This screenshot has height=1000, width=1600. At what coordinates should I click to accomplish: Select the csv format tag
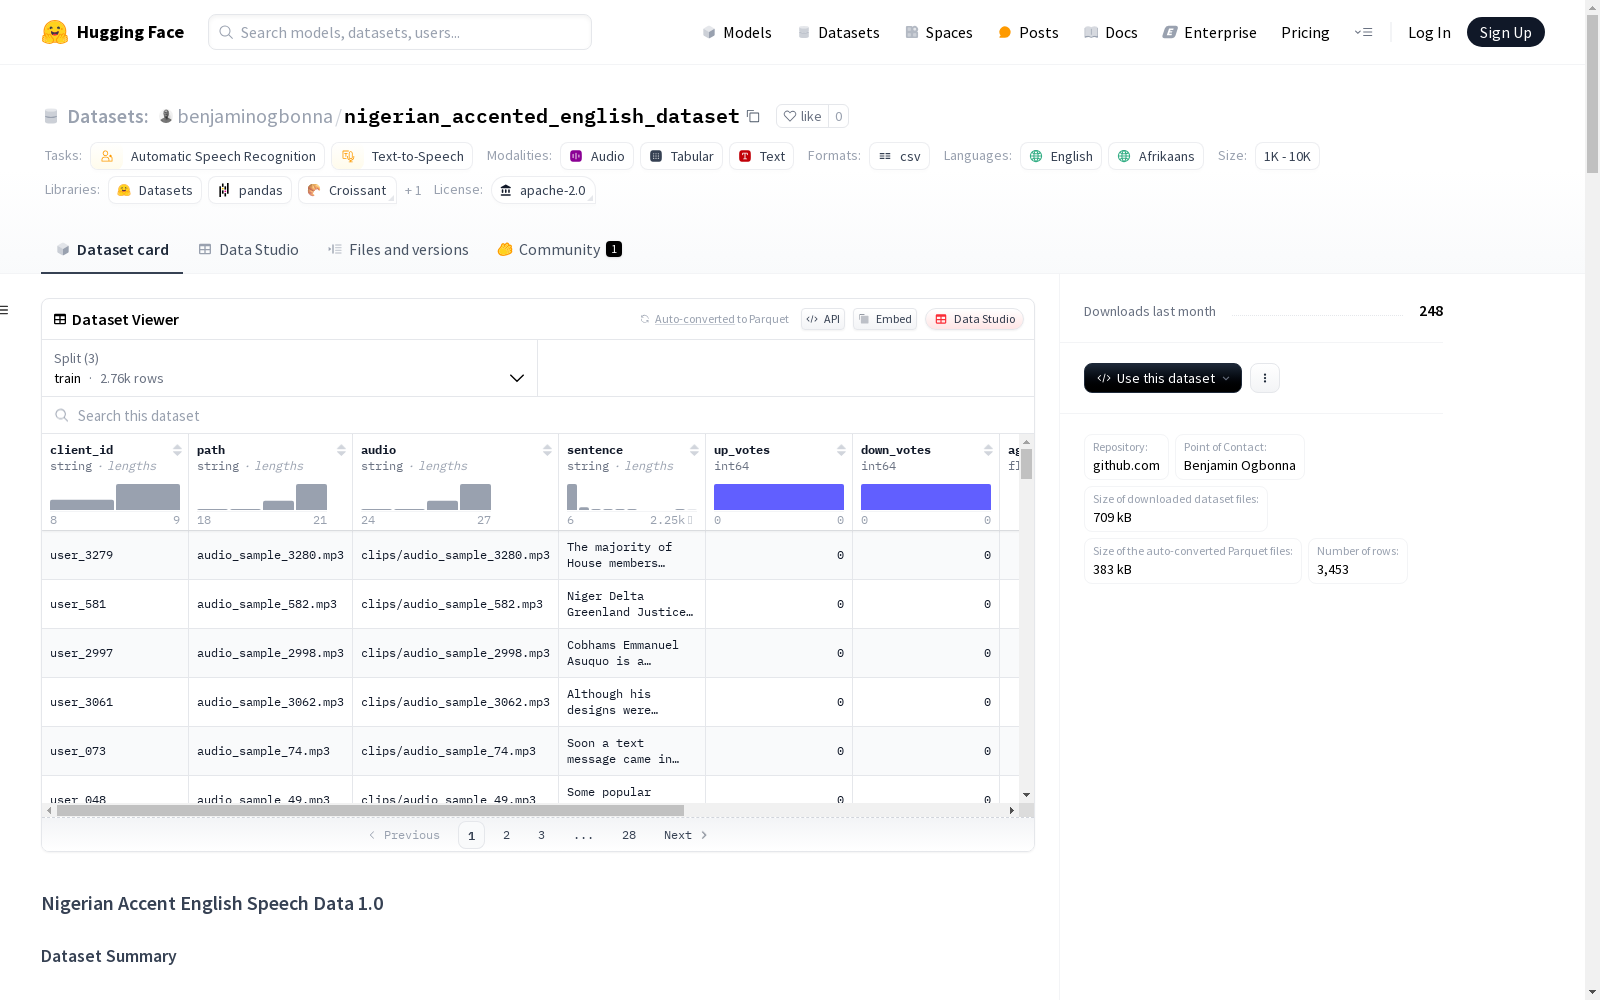(899, 156)
